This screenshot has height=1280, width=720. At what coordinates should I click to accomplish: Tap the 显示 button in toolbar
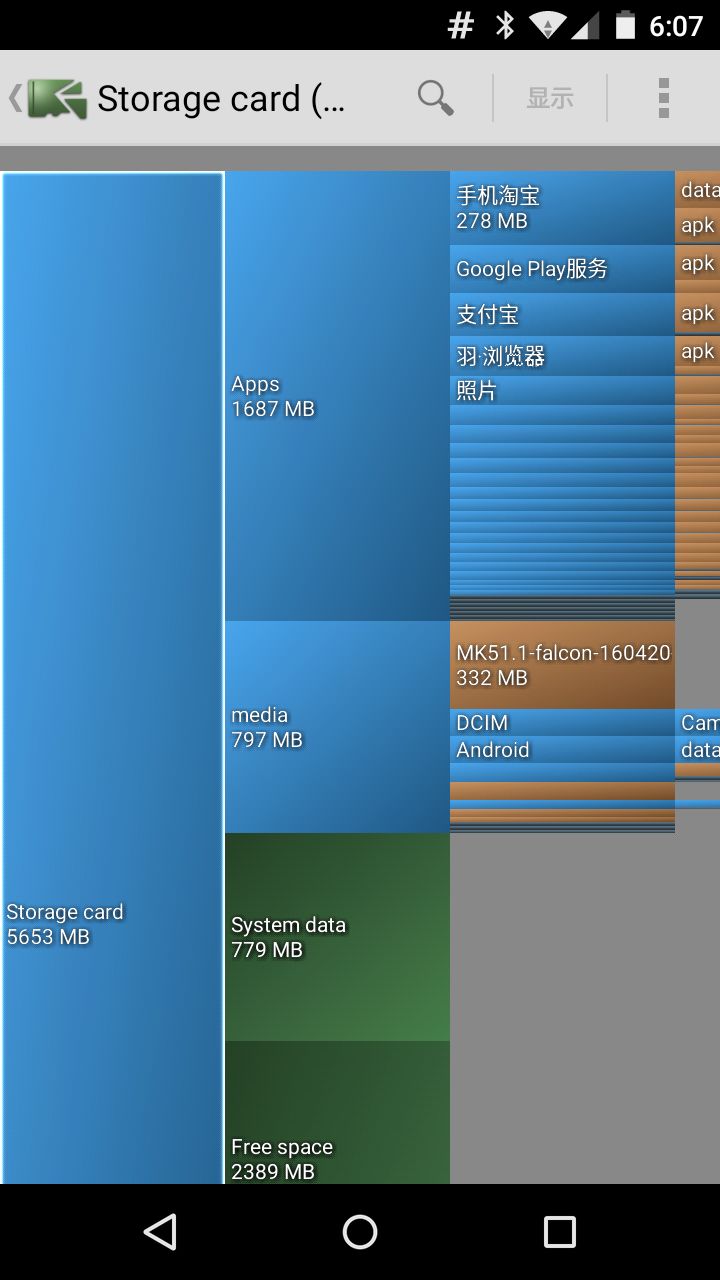tap(550, 98)
